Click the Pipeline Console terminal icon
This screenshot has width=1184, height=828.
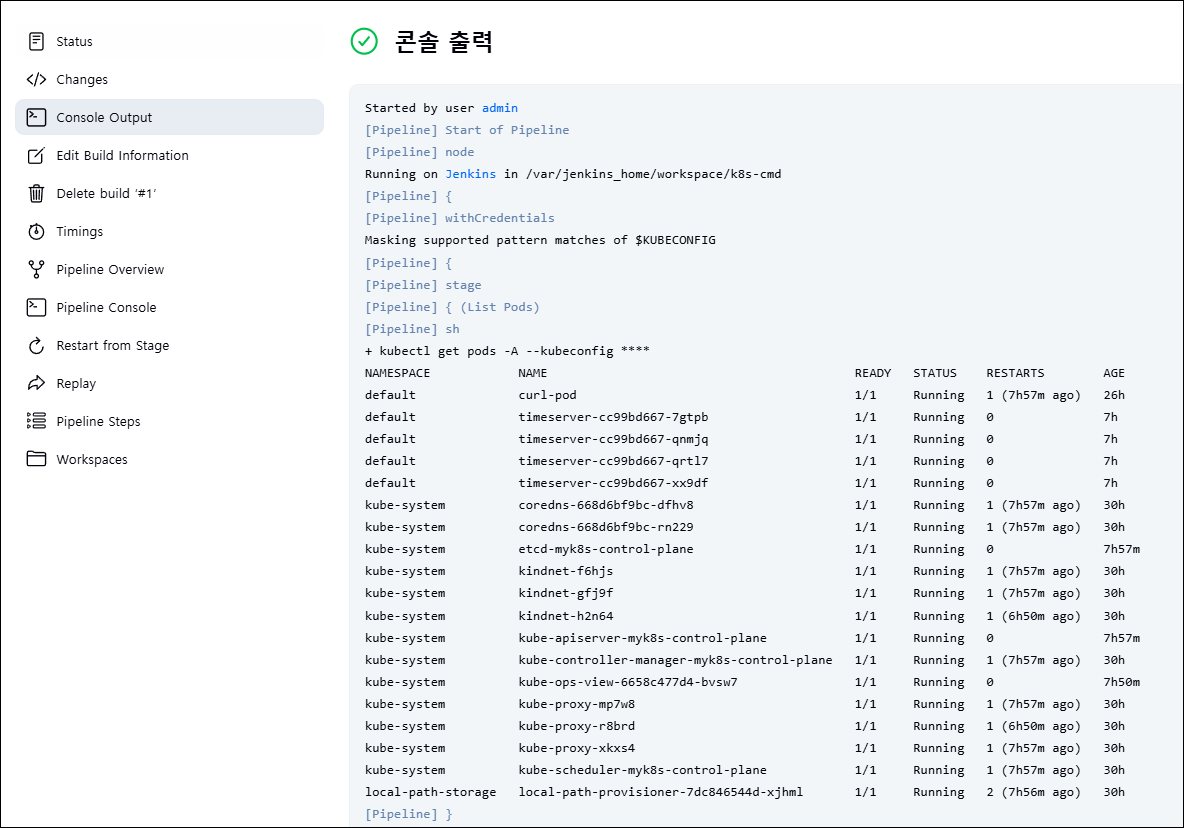36,307
